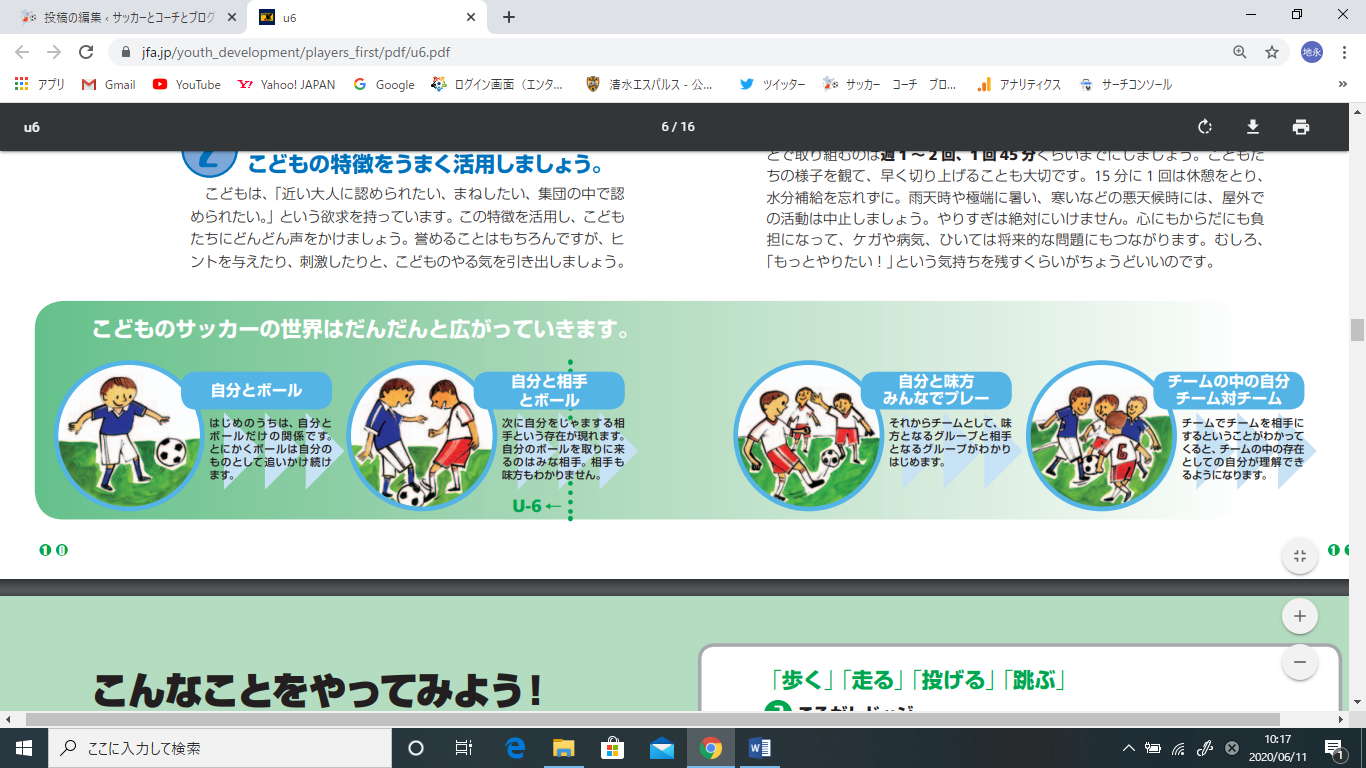Print the PDF document
This screenshot has width=1366, height=768.
[x=1300, y=127]
